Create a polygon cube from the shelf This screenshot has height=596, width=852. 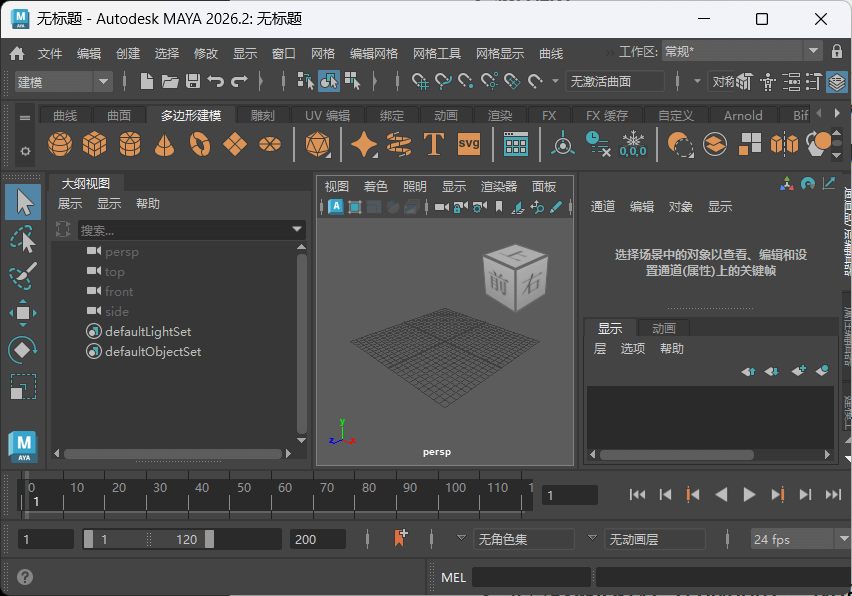coord(96,145)
